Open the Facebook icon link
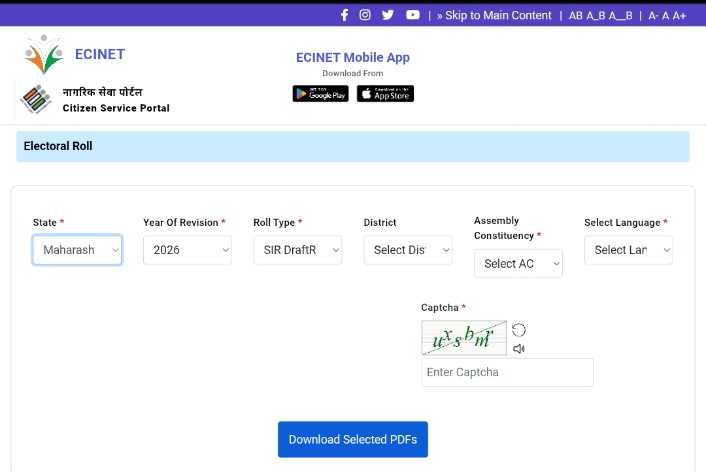 click(x=344, y=15)
